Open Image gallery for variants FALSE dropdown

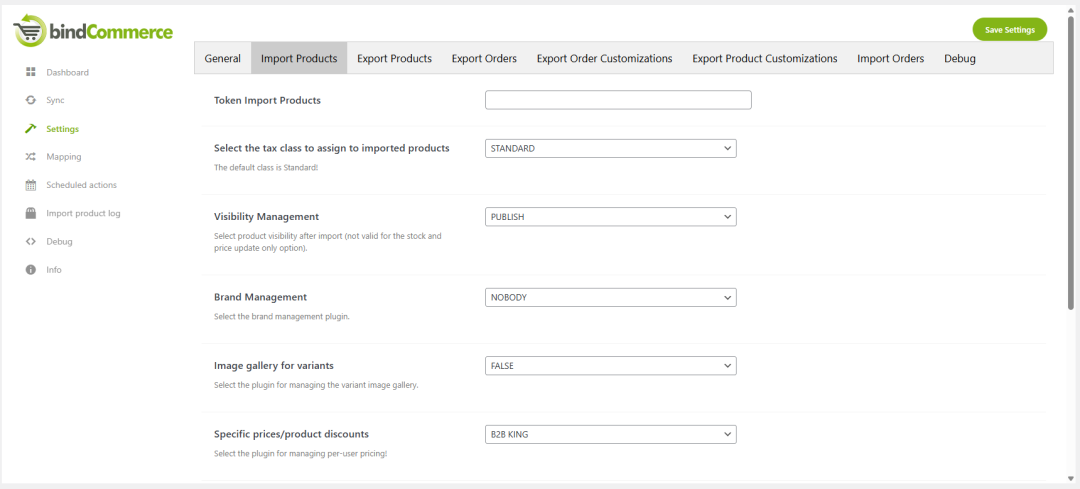pos(611,366)
